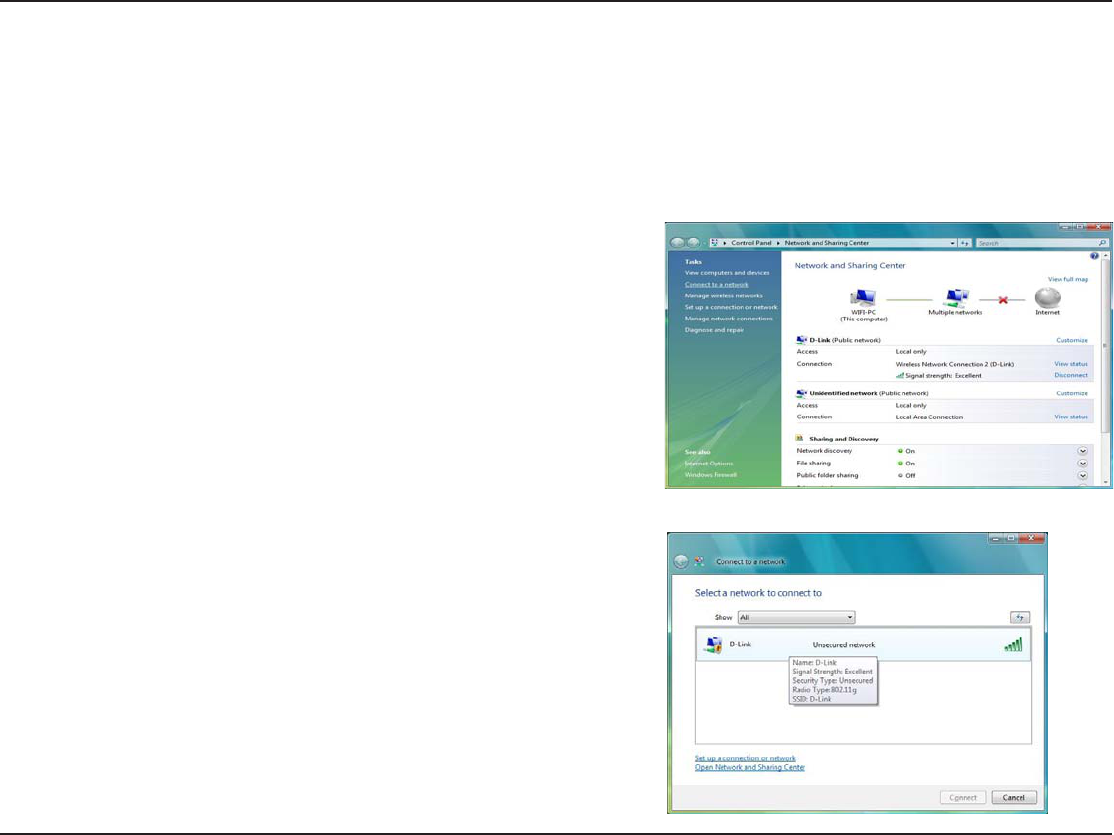Image resolution: width=1114 pixels, height=835 pixels.
Task: Click the signal strength bars icon in Network Center
Action: (899, 375)
